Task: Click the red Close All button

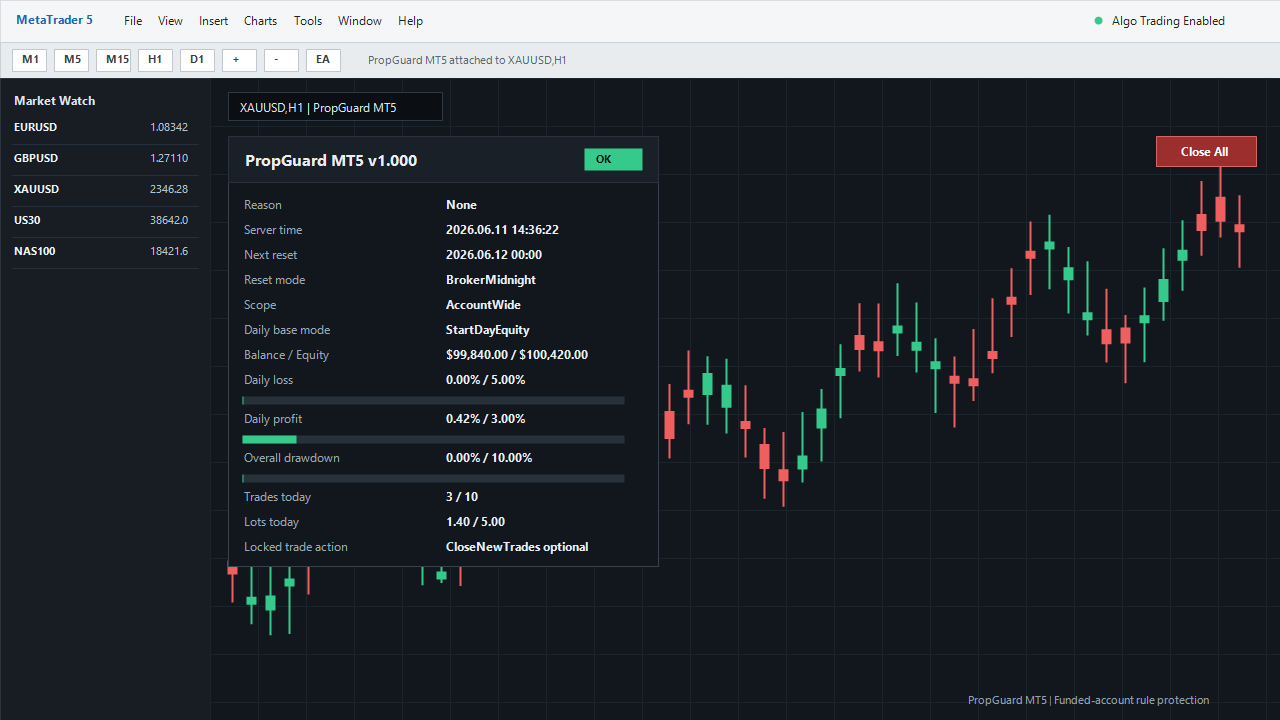Action: tap(1206, 152)
